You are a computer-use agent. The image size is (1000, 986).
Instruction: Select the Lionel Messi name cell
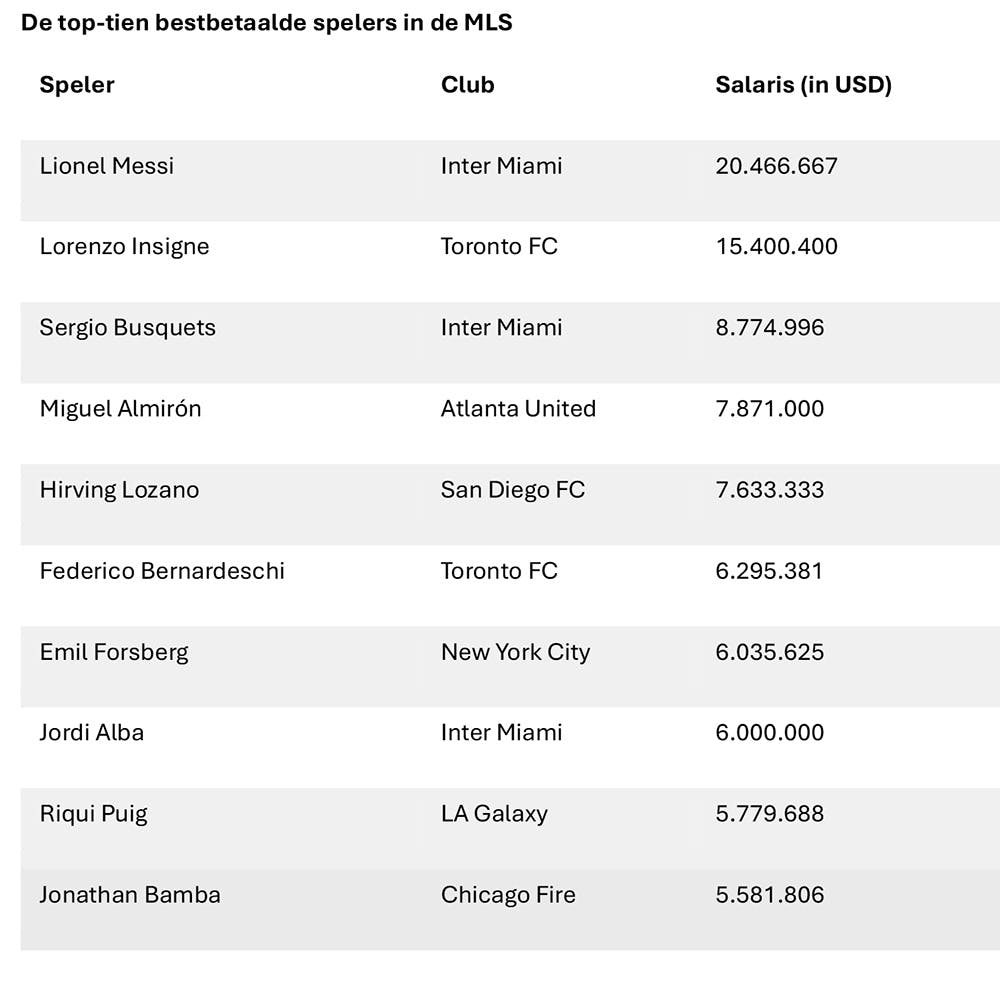(107, 166)
